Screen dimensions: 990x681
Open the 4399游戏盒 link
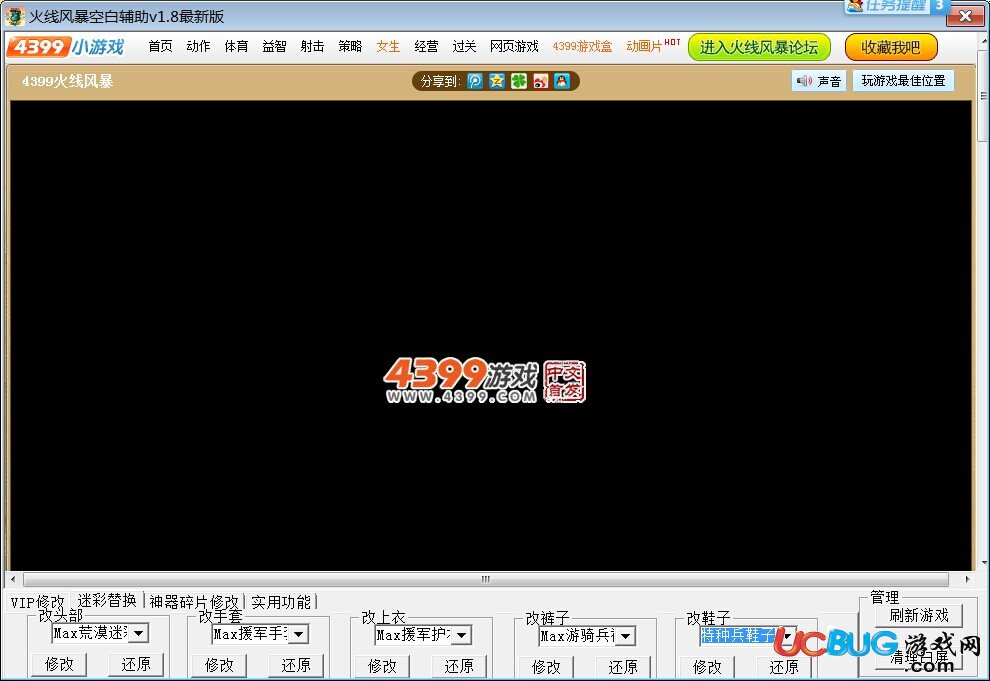click(x=582, y=46)
